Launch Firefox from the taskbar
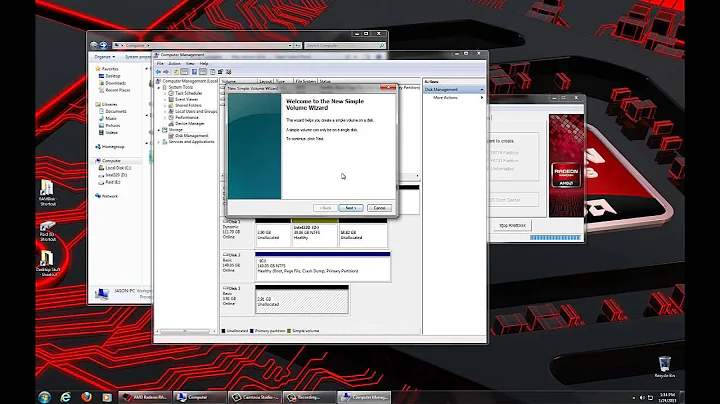The image size is (720, 404). [x=86, y=397]
